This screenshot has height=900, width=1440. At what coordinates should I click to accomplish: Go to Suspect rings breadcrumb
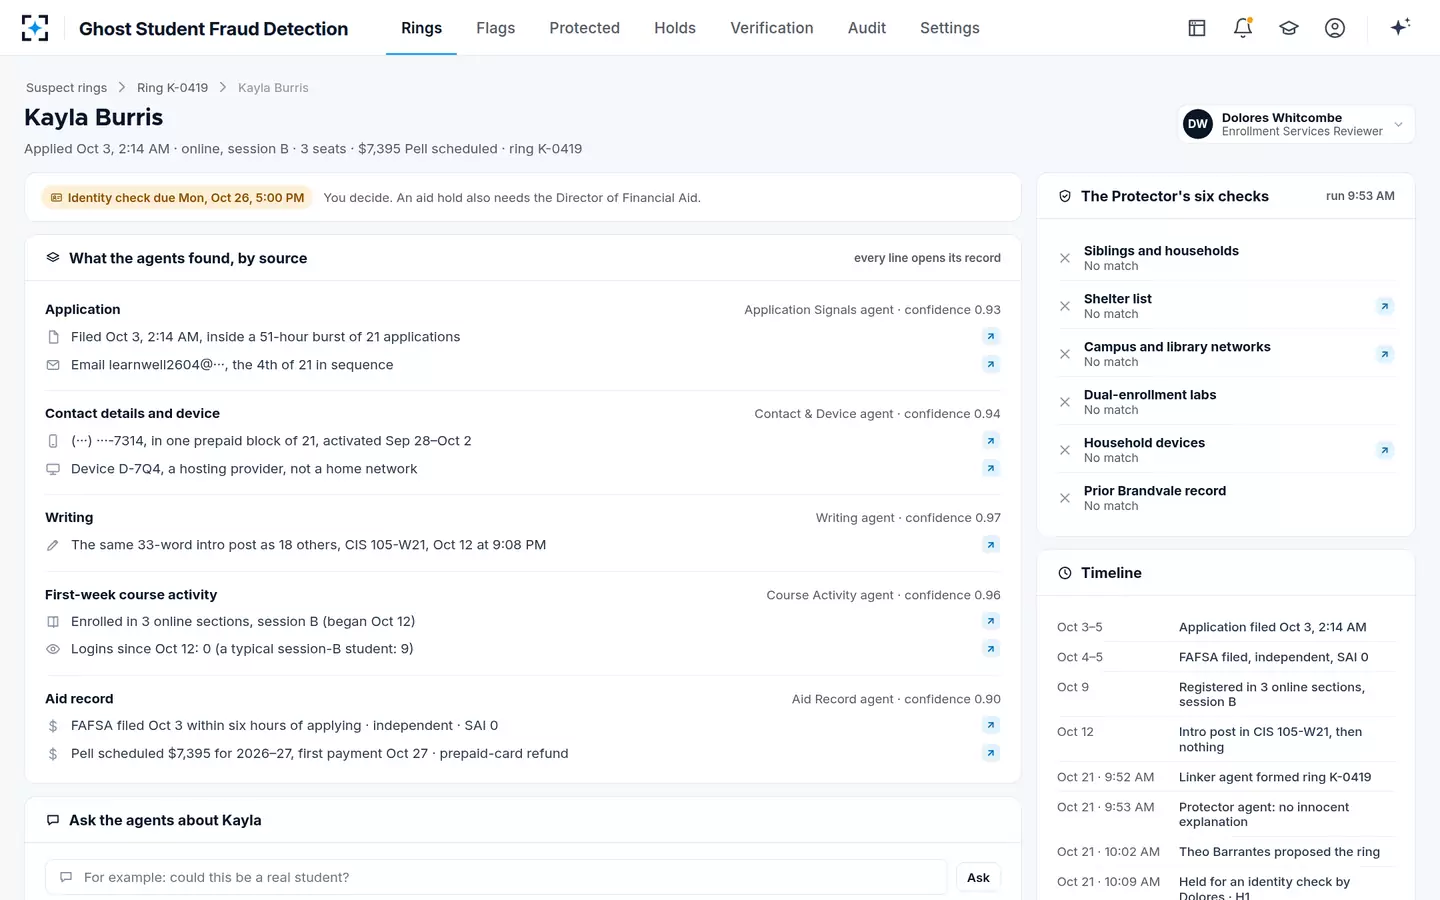(66, 88)
